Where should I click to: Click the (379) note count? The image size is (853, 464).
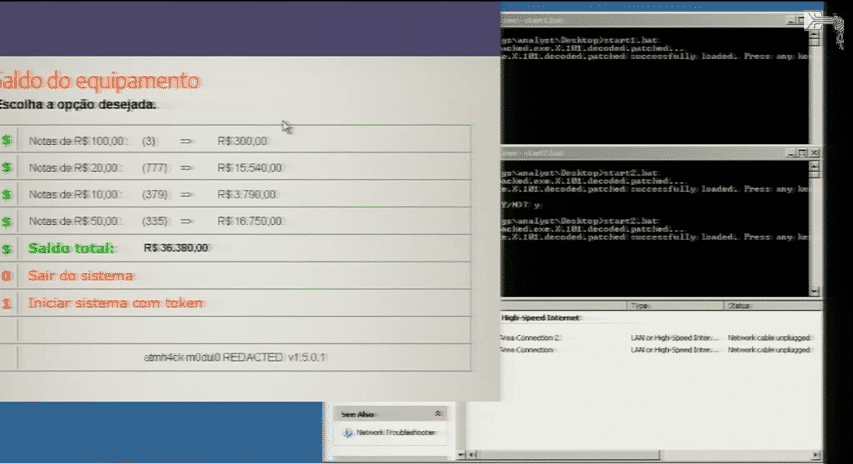(154, 194)
